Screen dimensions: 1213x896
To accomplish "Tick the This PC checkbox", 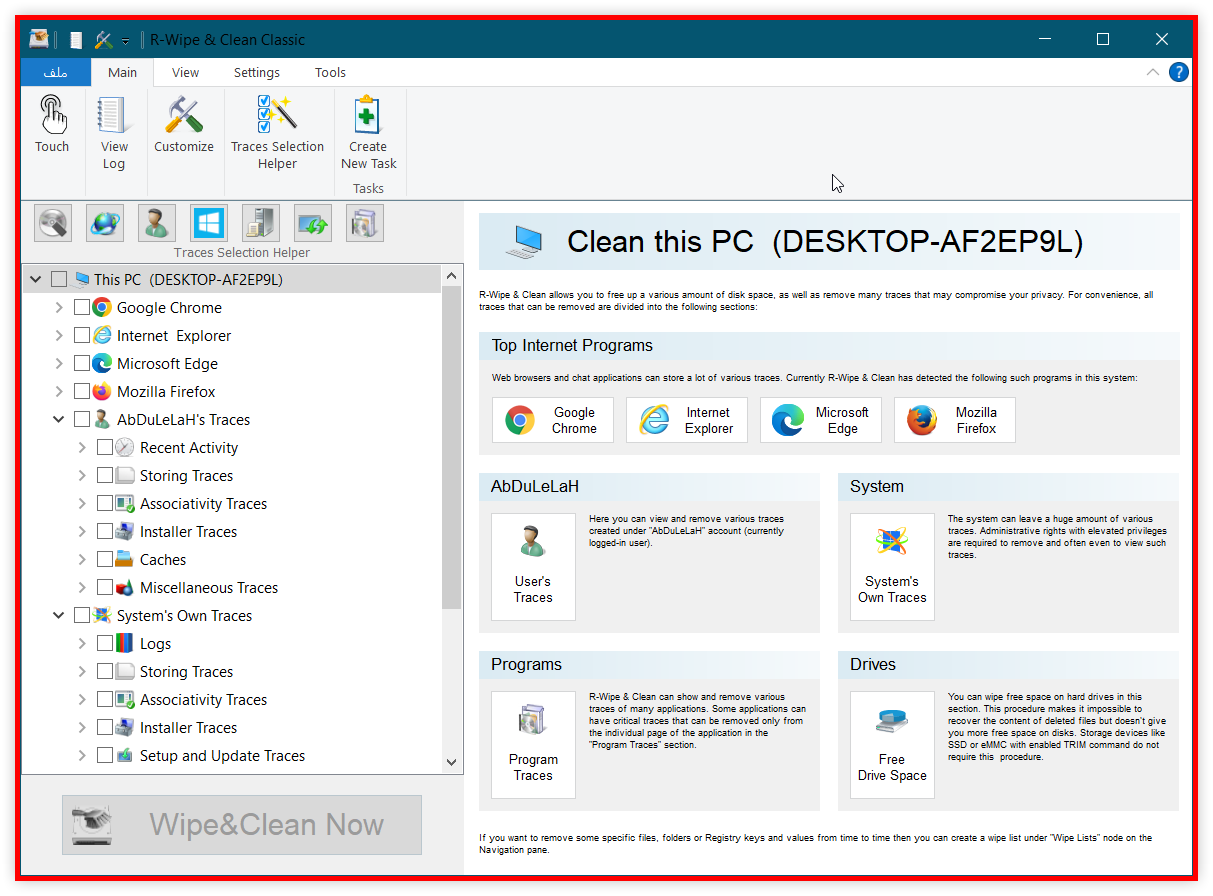I will click(59, 280).
